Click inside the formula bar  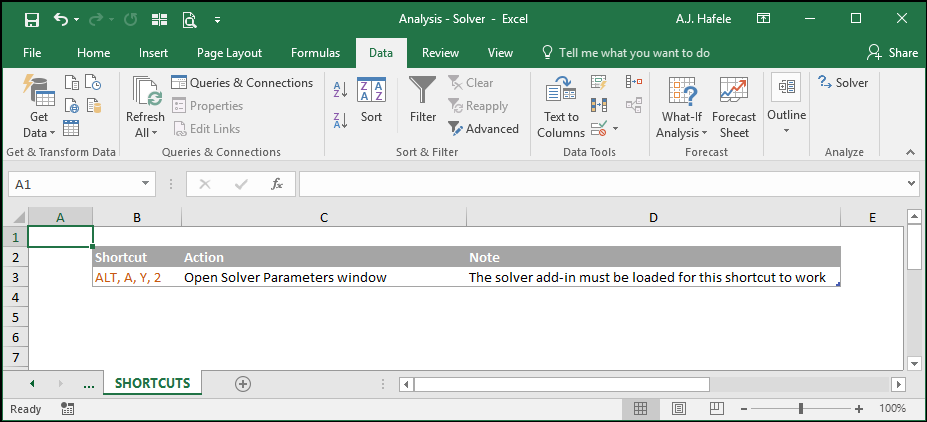point(601,184)
